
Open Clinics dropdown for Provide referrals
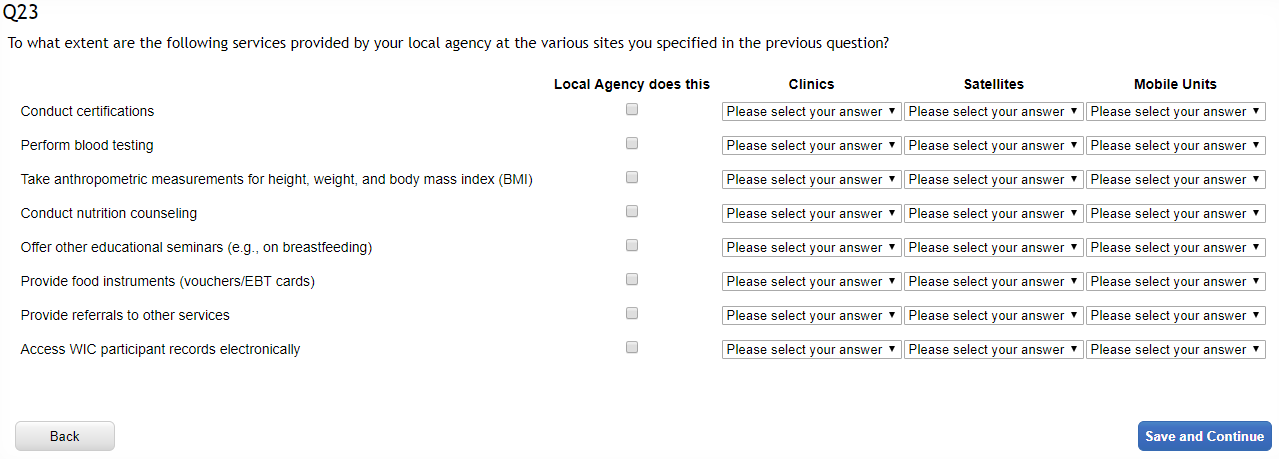(811, 316)
